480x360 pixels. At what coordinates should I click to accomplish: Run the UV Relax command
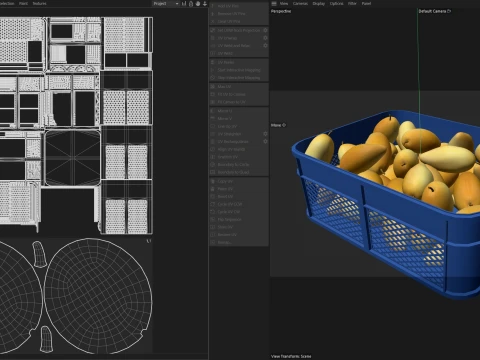click(239, 62)
